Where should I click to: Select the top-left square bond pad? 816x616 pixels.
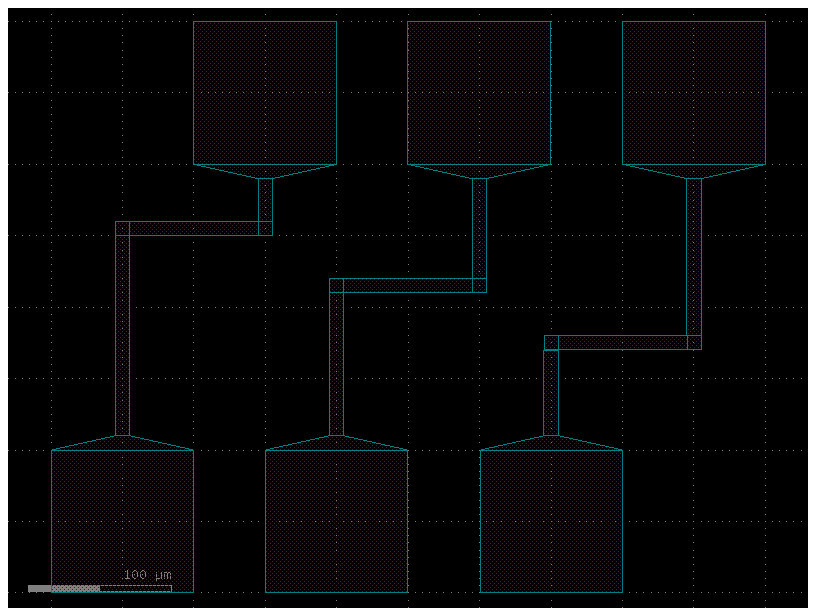(x=265, y=93)
